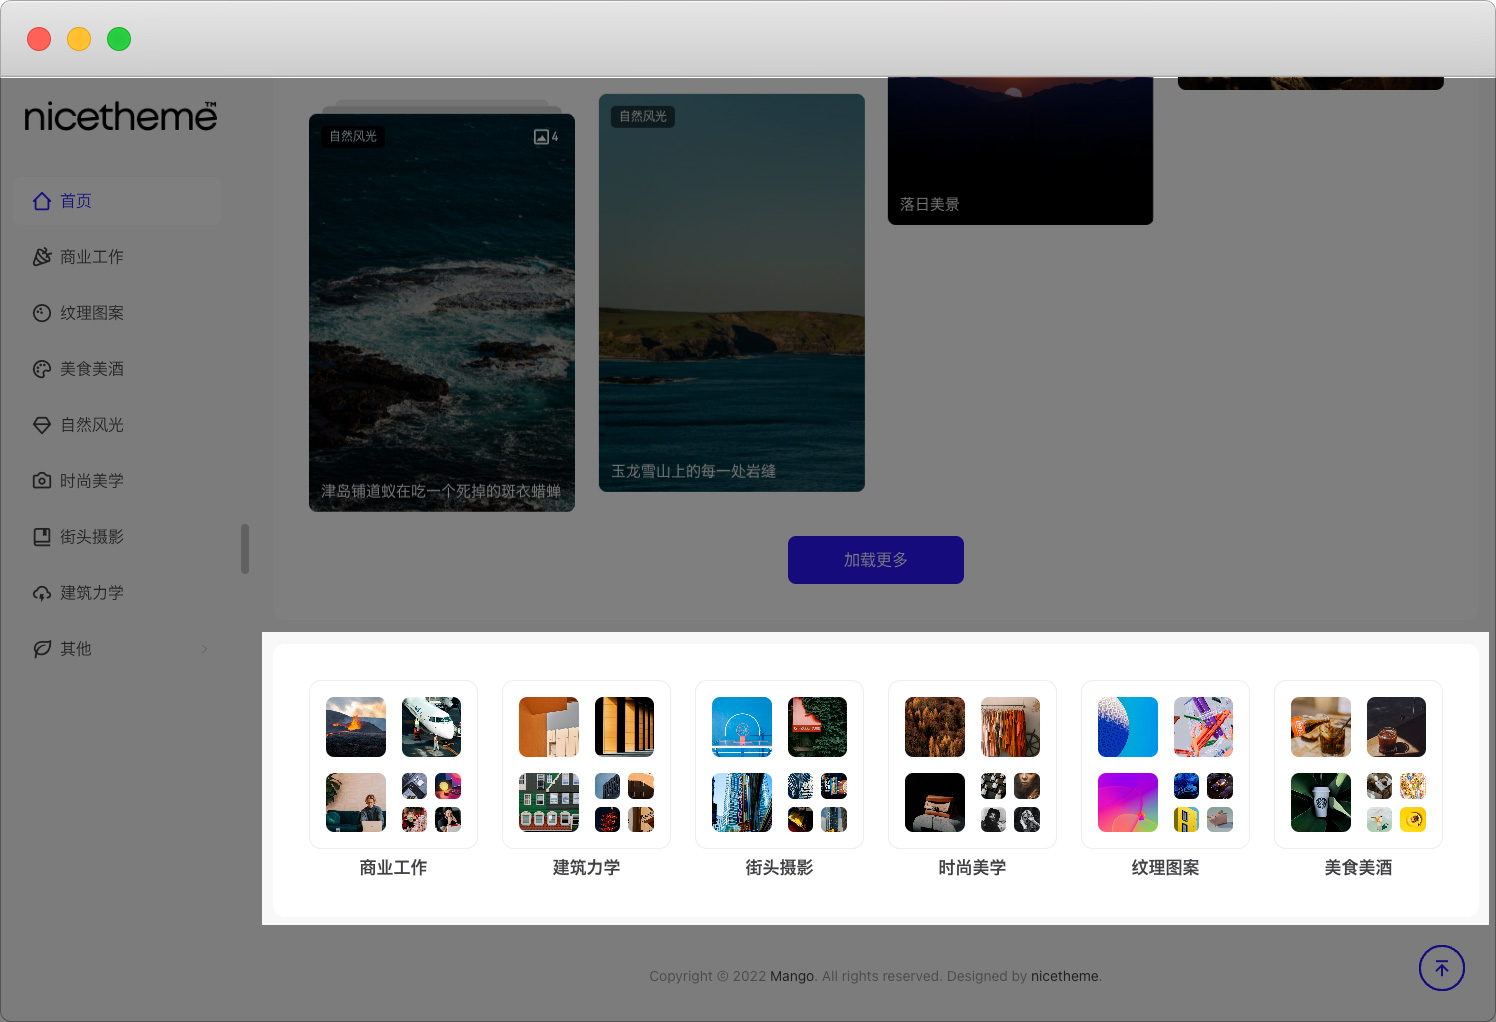Click the book icon beside 街头摄影

click(42, 537)
